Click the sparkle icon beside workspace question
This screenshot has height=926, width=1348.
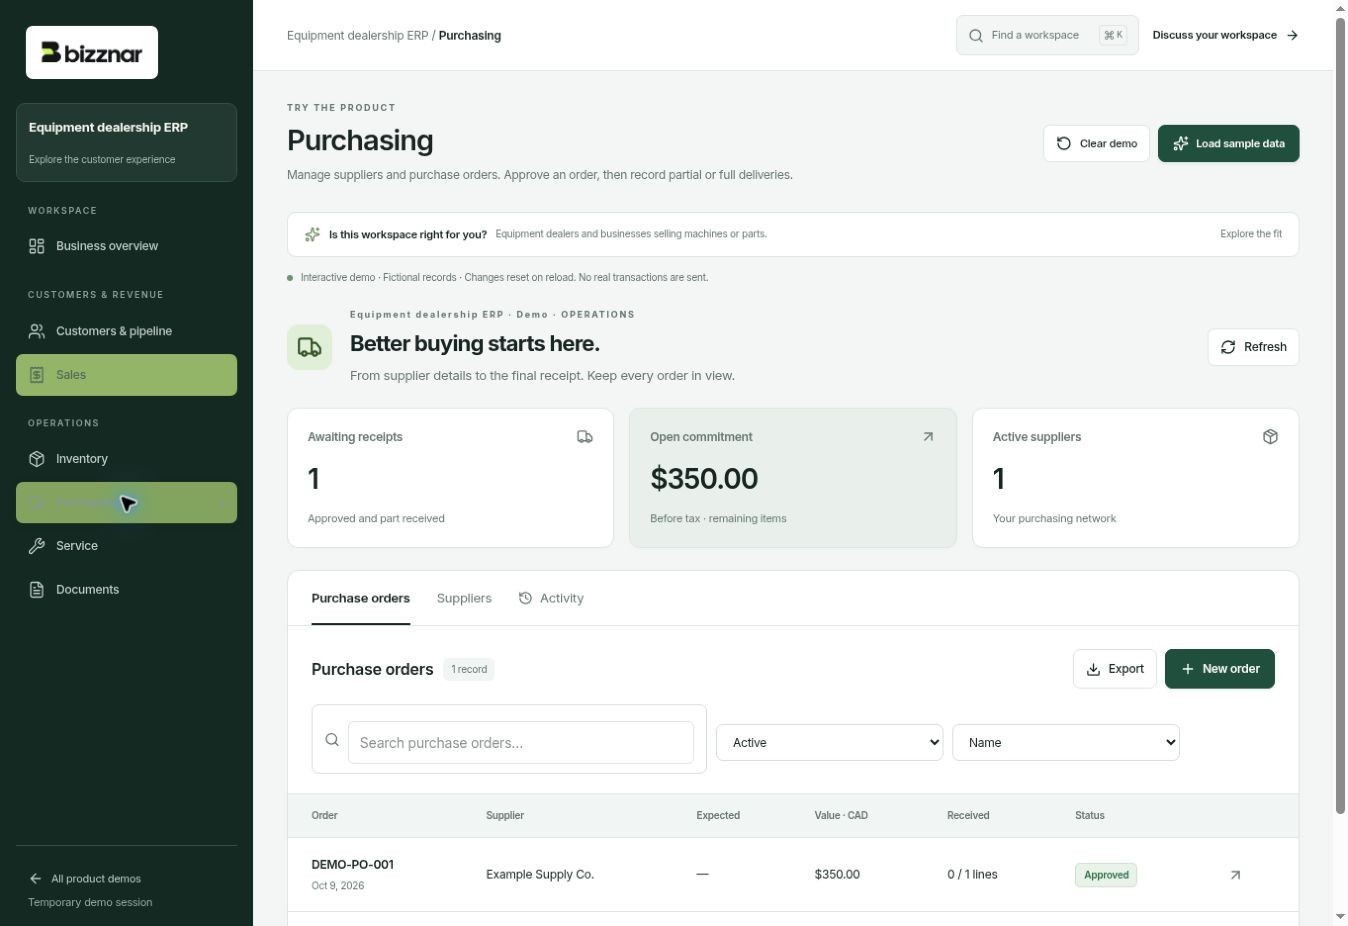[x=312, y=234]
